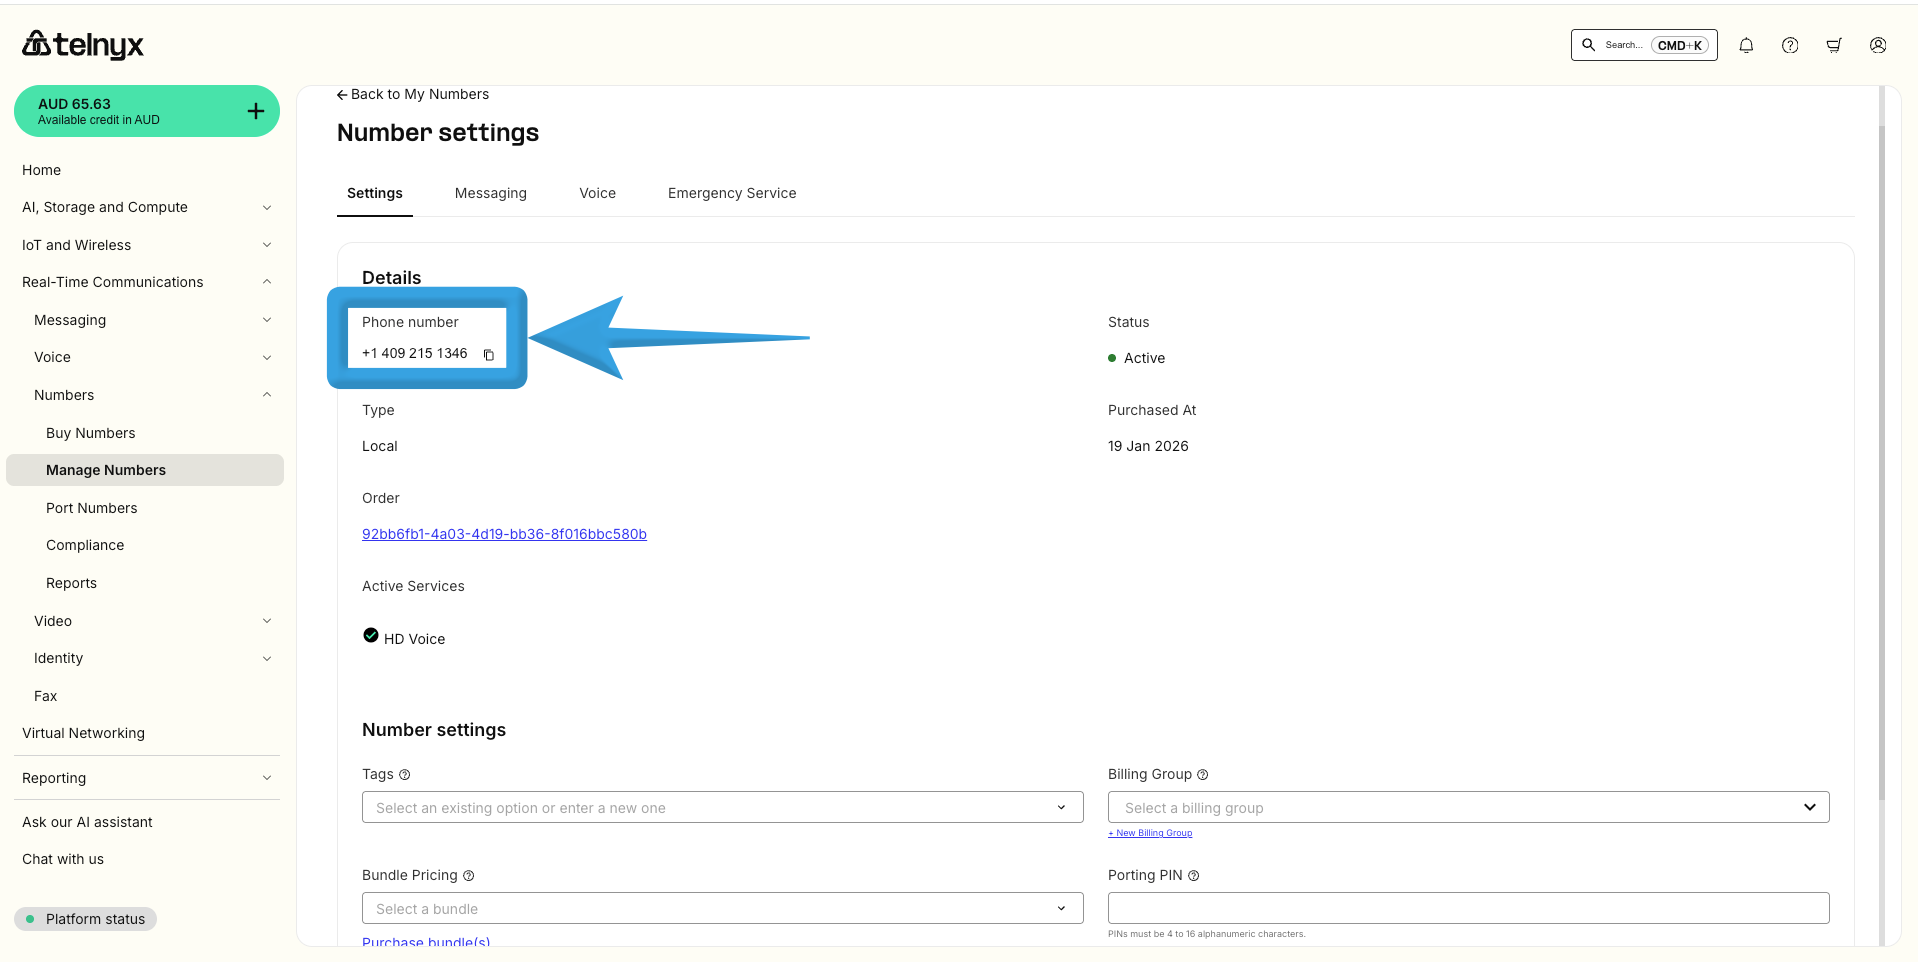This screenshot has height=962, width=1918.
Task: Open the help question mark icon
Action: click(x=1790, y=45)
